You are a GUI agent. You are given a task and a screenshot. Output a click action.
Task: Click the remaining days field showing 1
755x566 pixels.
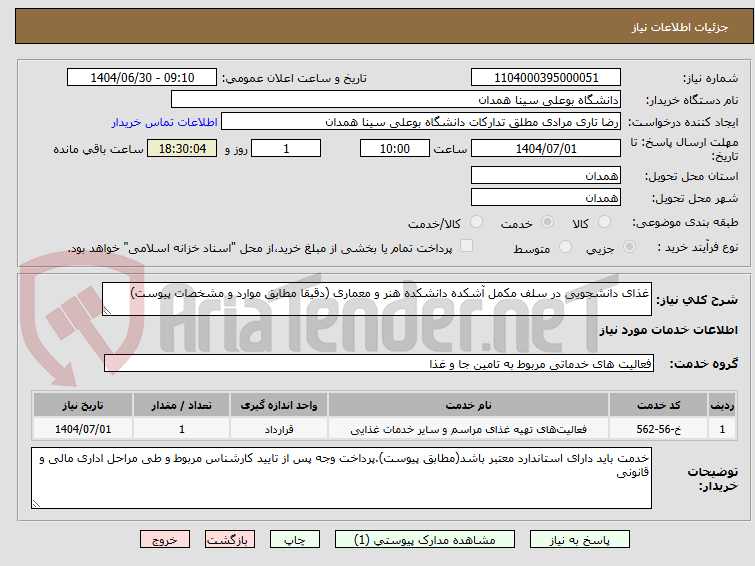pyautogui.click(x=286, y=148)
